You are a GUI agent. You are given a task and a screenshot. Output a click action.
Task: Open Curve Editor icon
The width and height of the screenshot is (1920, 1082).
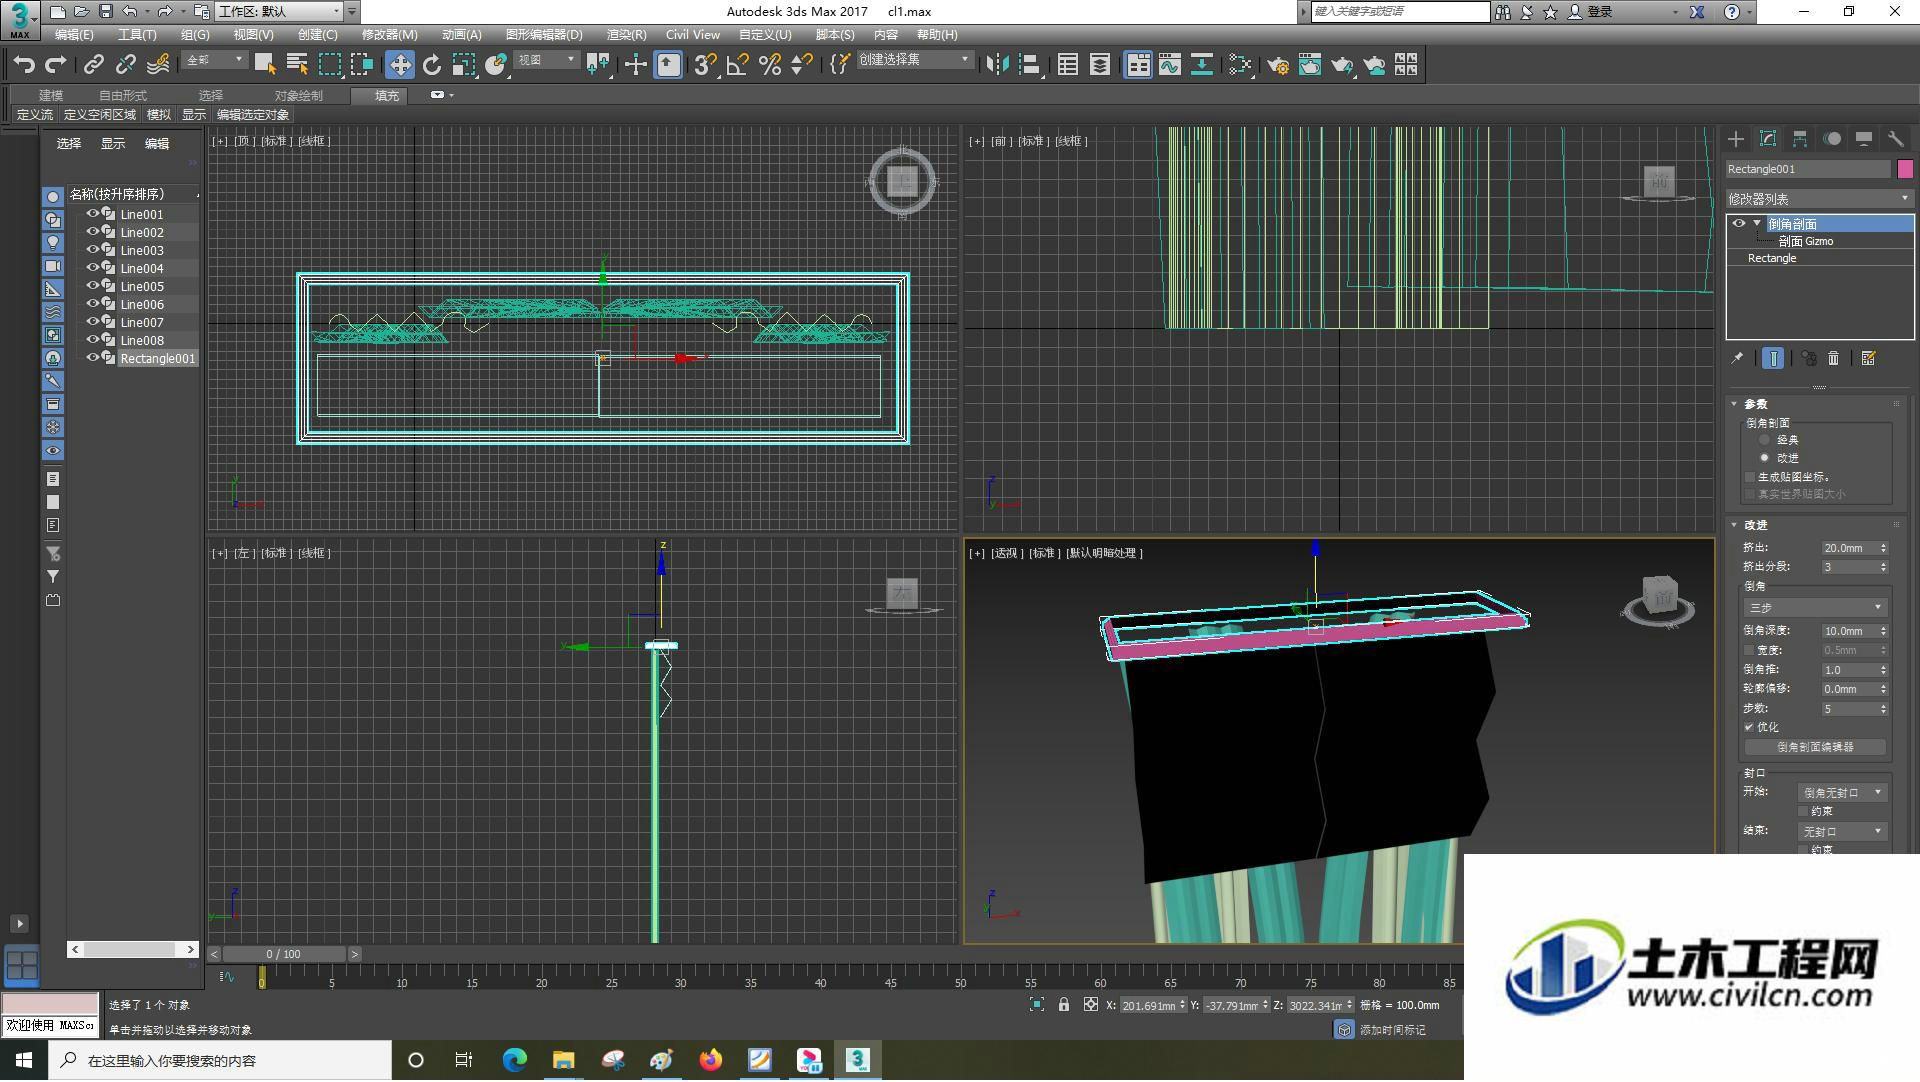pos(1170,65)
